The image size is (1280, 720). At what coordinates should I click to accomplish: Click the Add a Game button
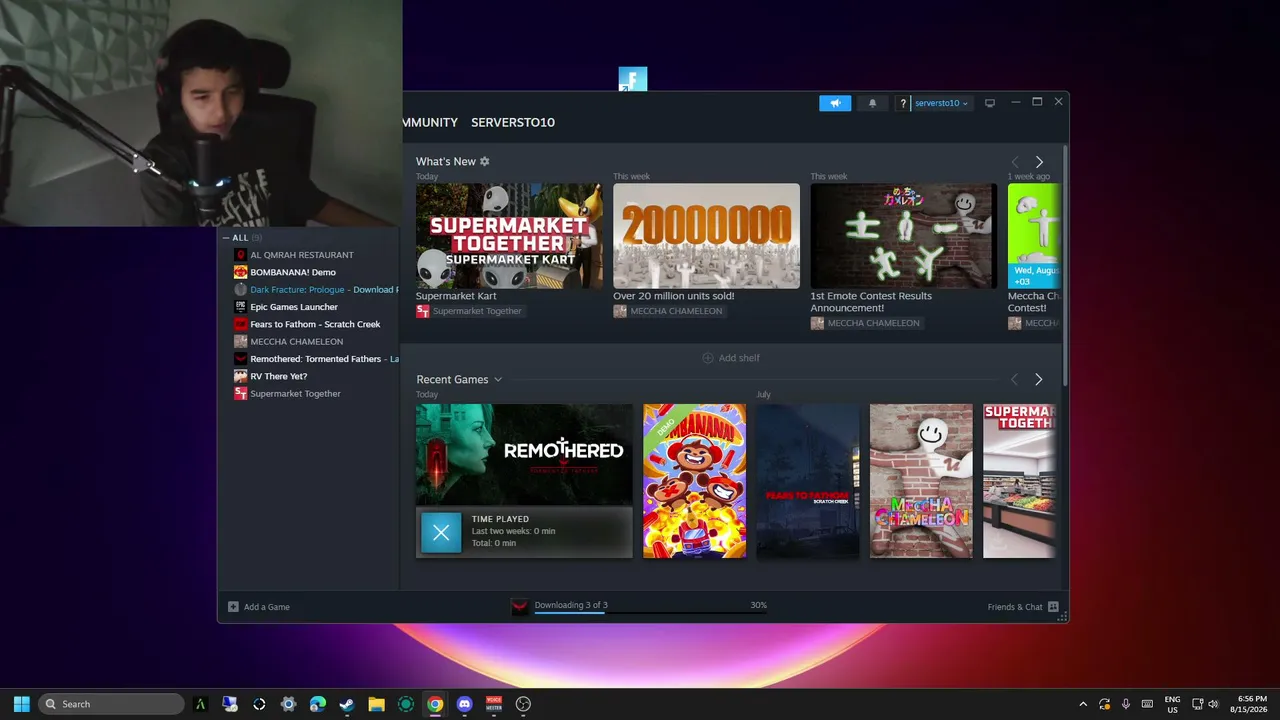click(259, 607)
